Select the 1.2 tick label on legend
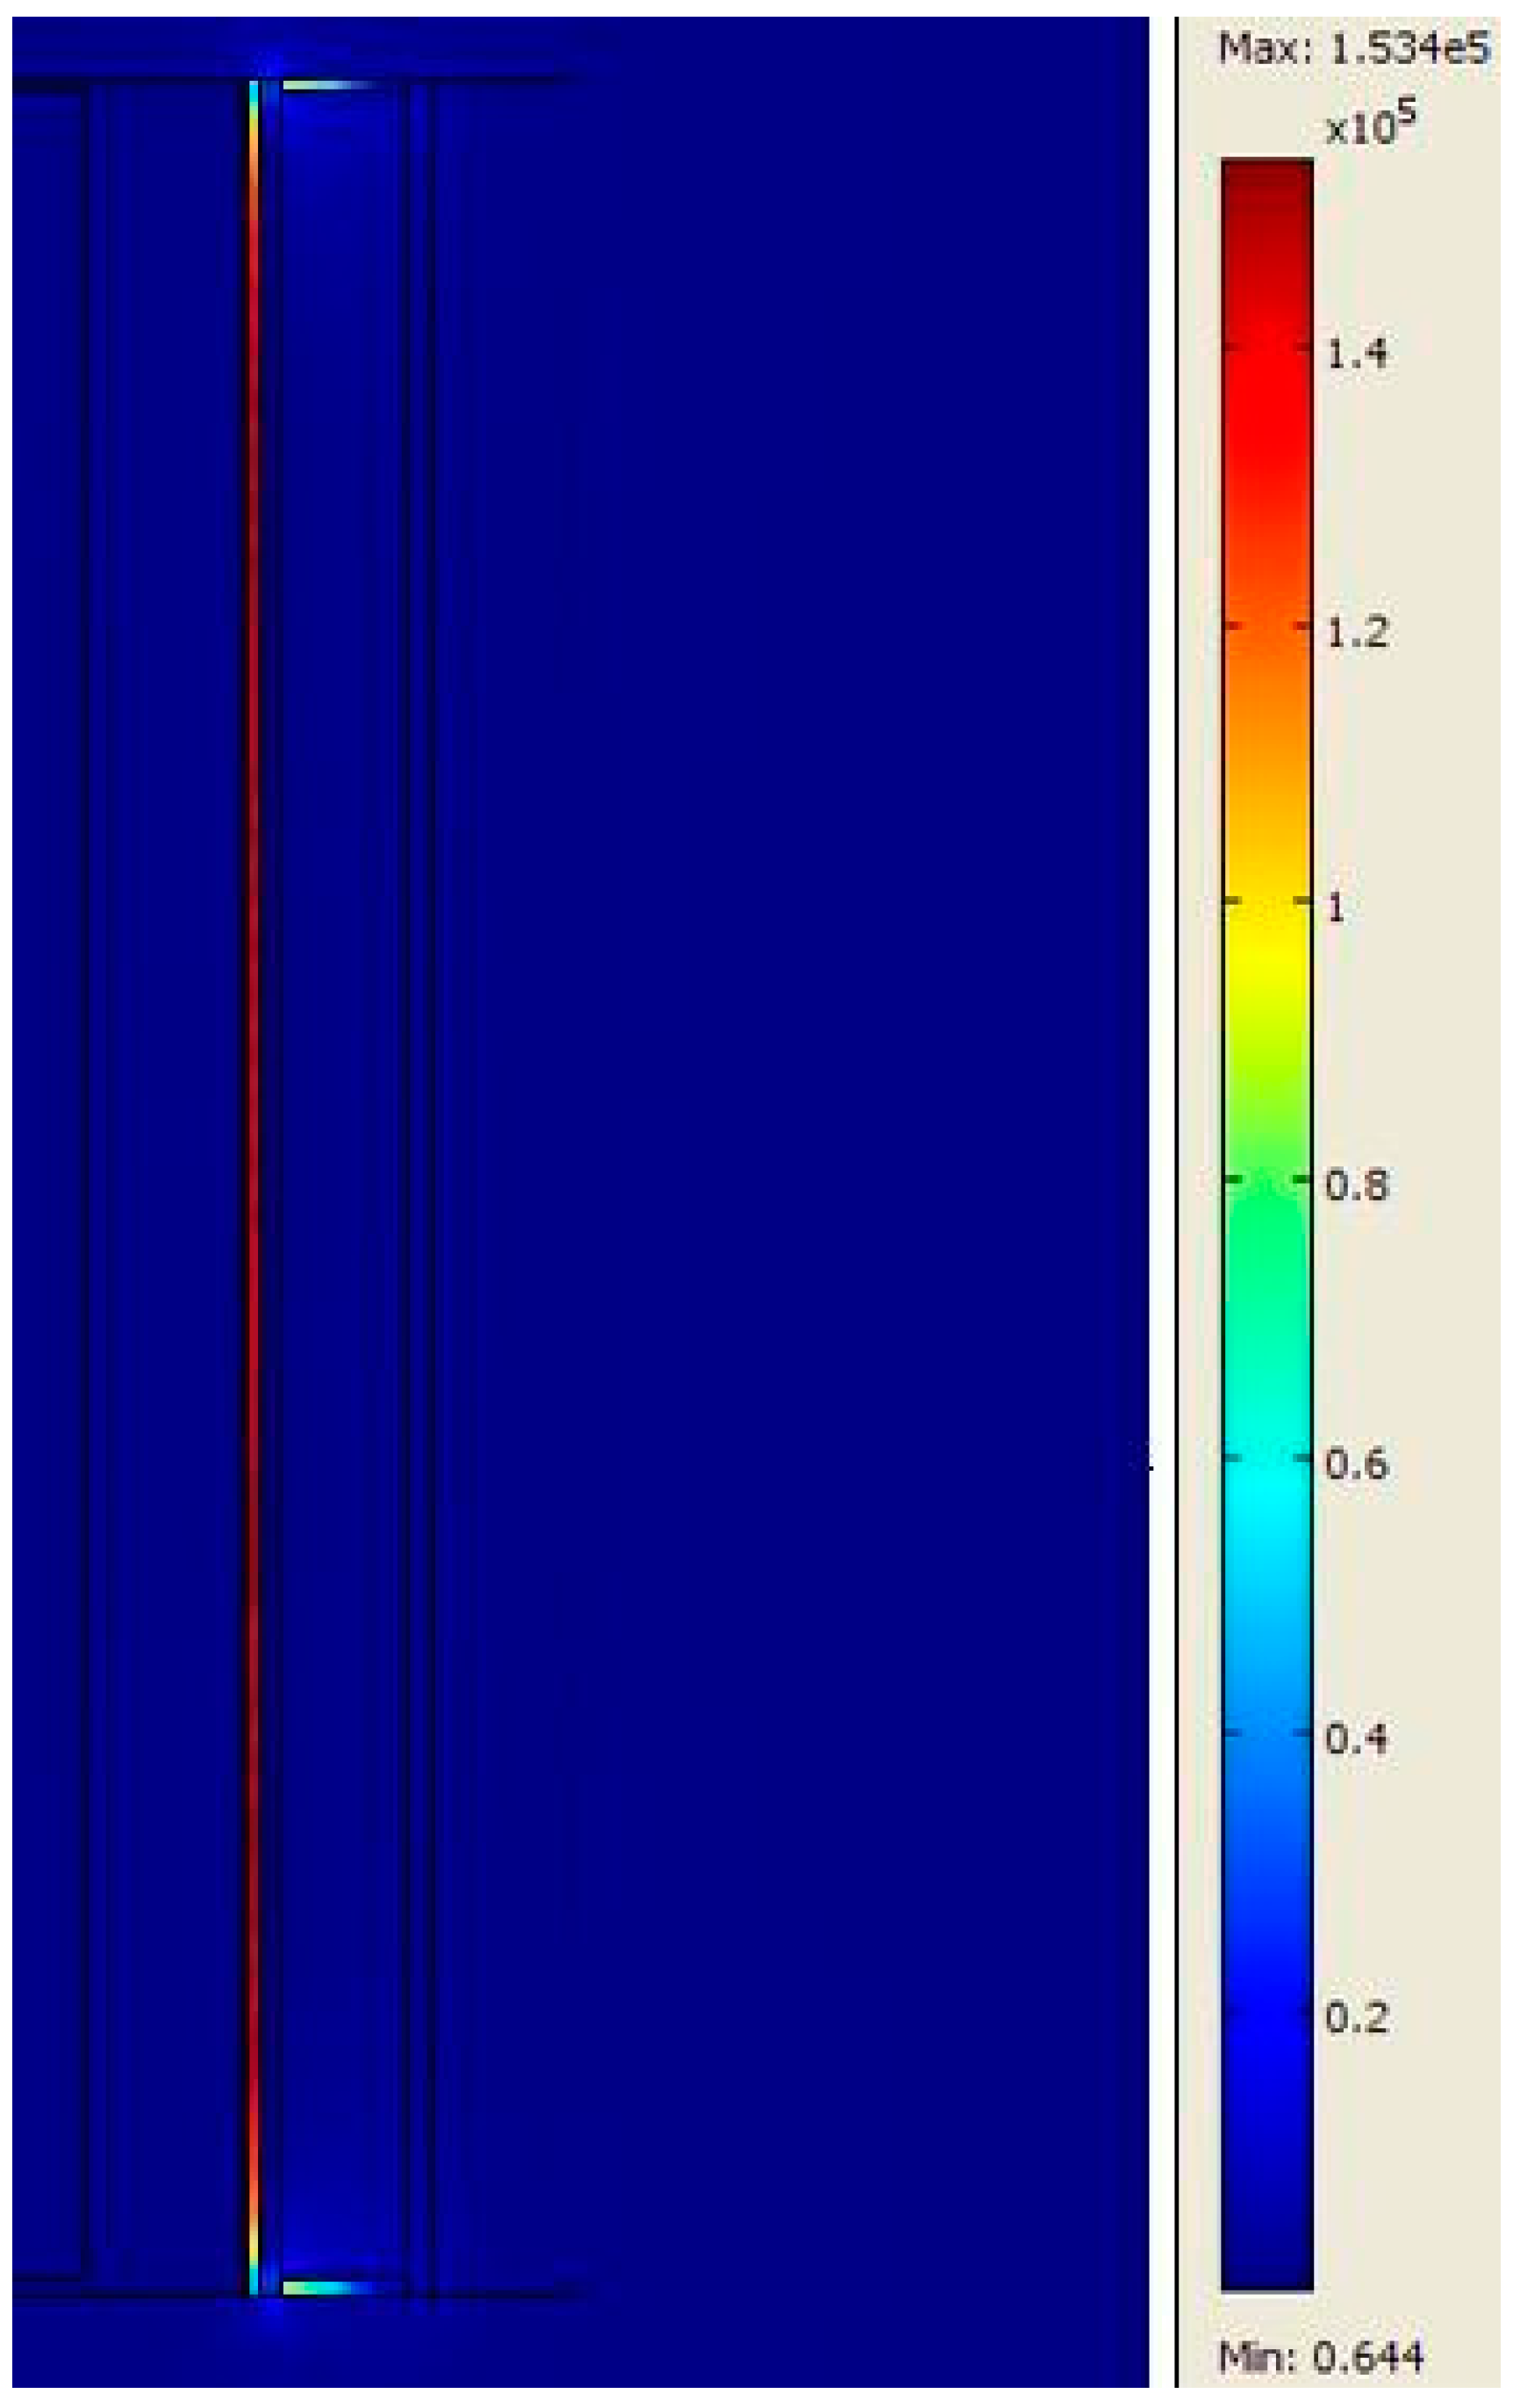Screen dimensions: 1513x2408 [1356, 632]
